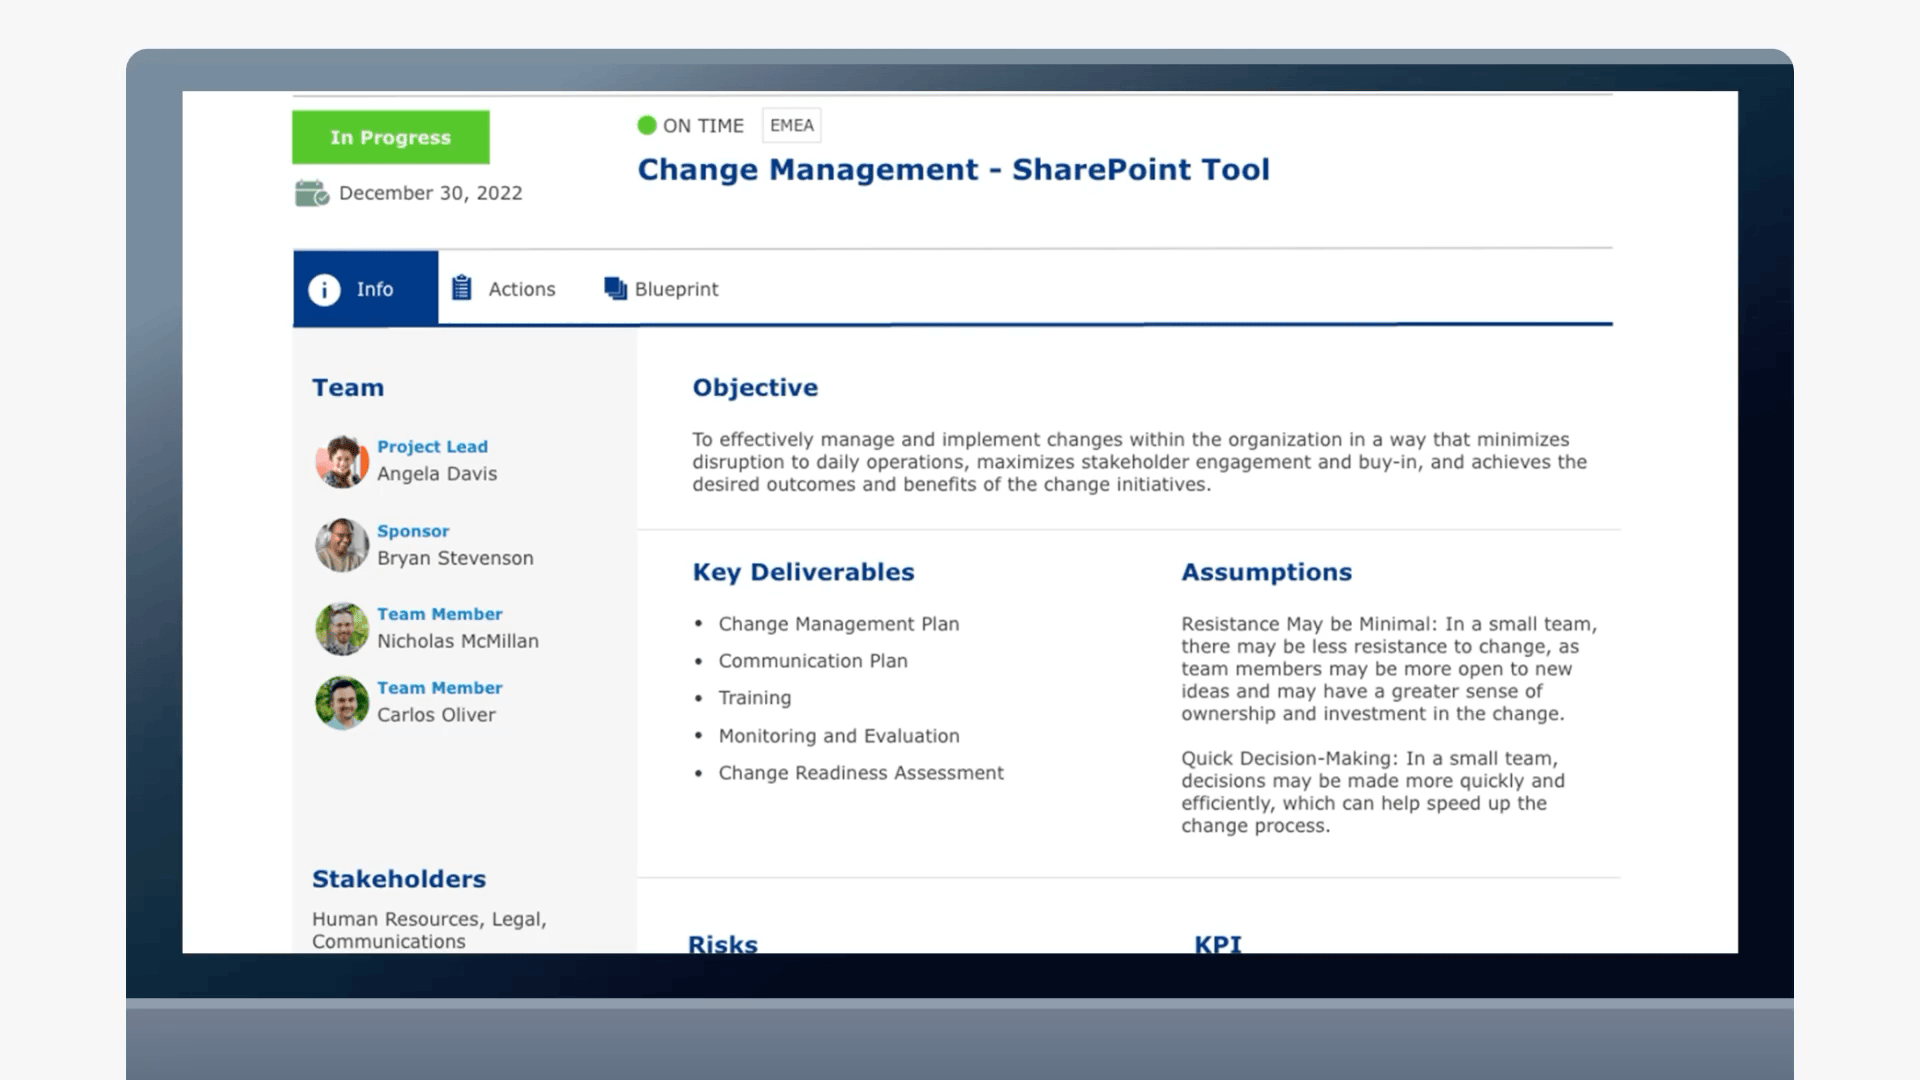
Task: Click the Team Member label above Carlos Oliver
Action: [x=439, y=688]
